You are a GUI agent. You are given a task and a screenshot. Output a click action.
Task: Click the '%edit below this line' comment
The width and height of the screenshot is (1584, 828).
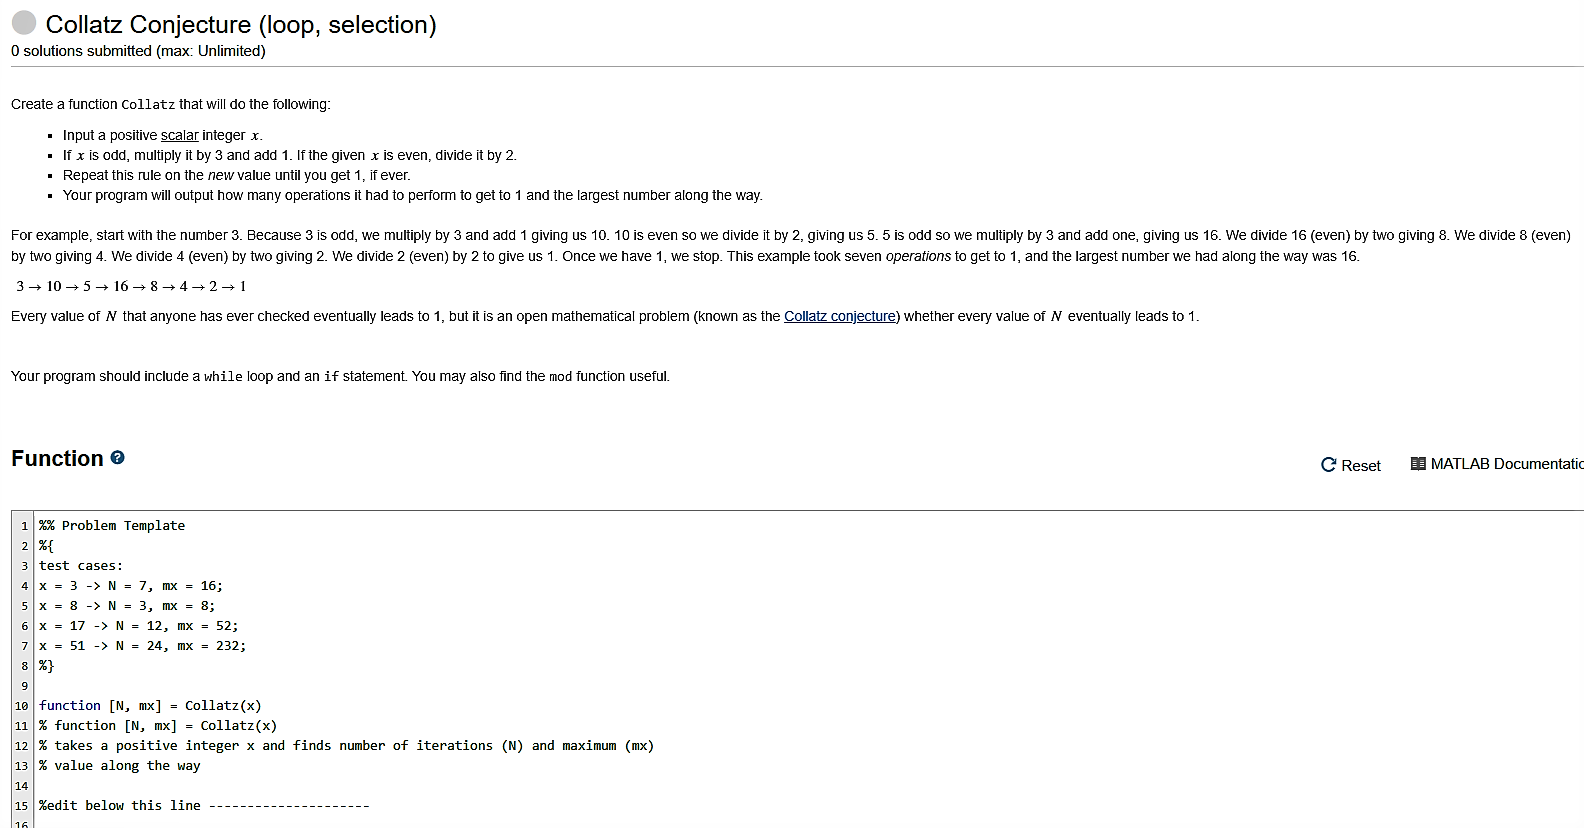[120, 806]
